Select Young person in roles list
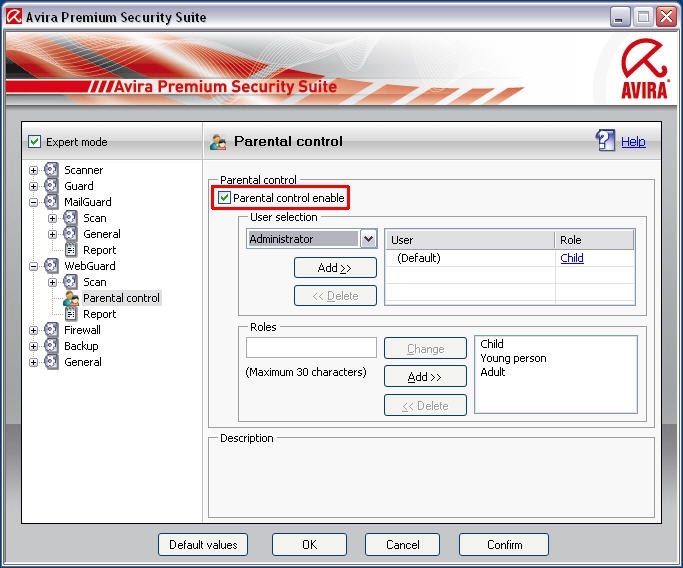 pyautogui.click(x=513, y=358)
